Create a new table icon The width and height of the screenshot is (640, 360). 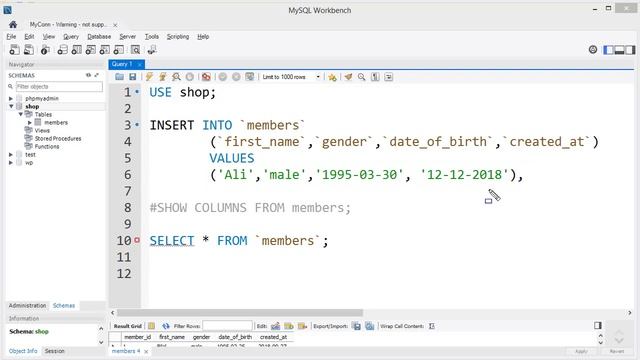pyautogui.click(x=77, y=50)
